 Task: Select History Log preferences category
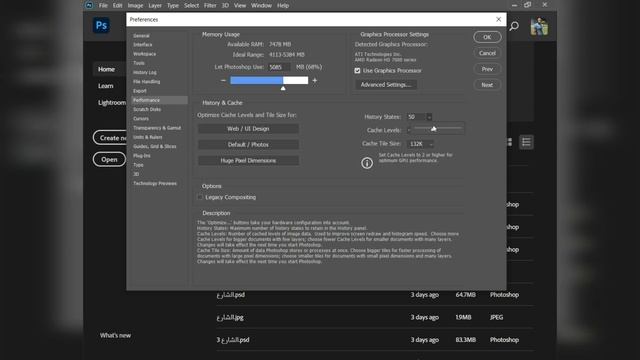click(144, 72)
